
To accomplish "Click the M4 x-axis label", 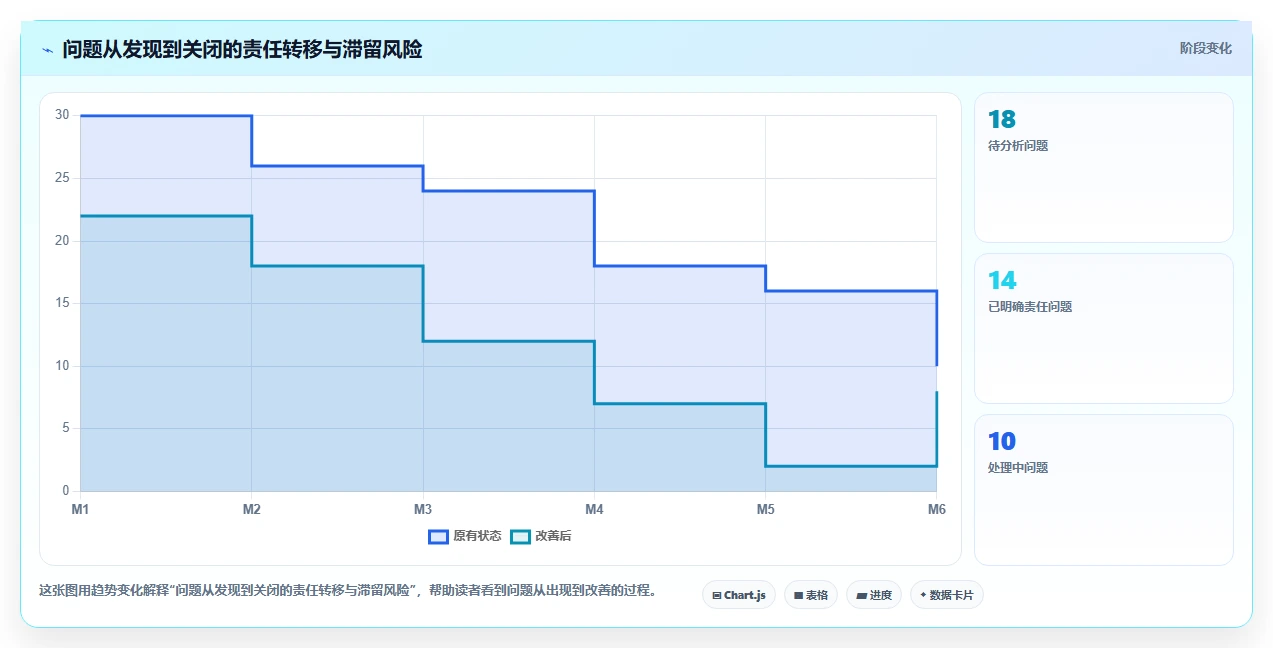I will tap(594, 509).
